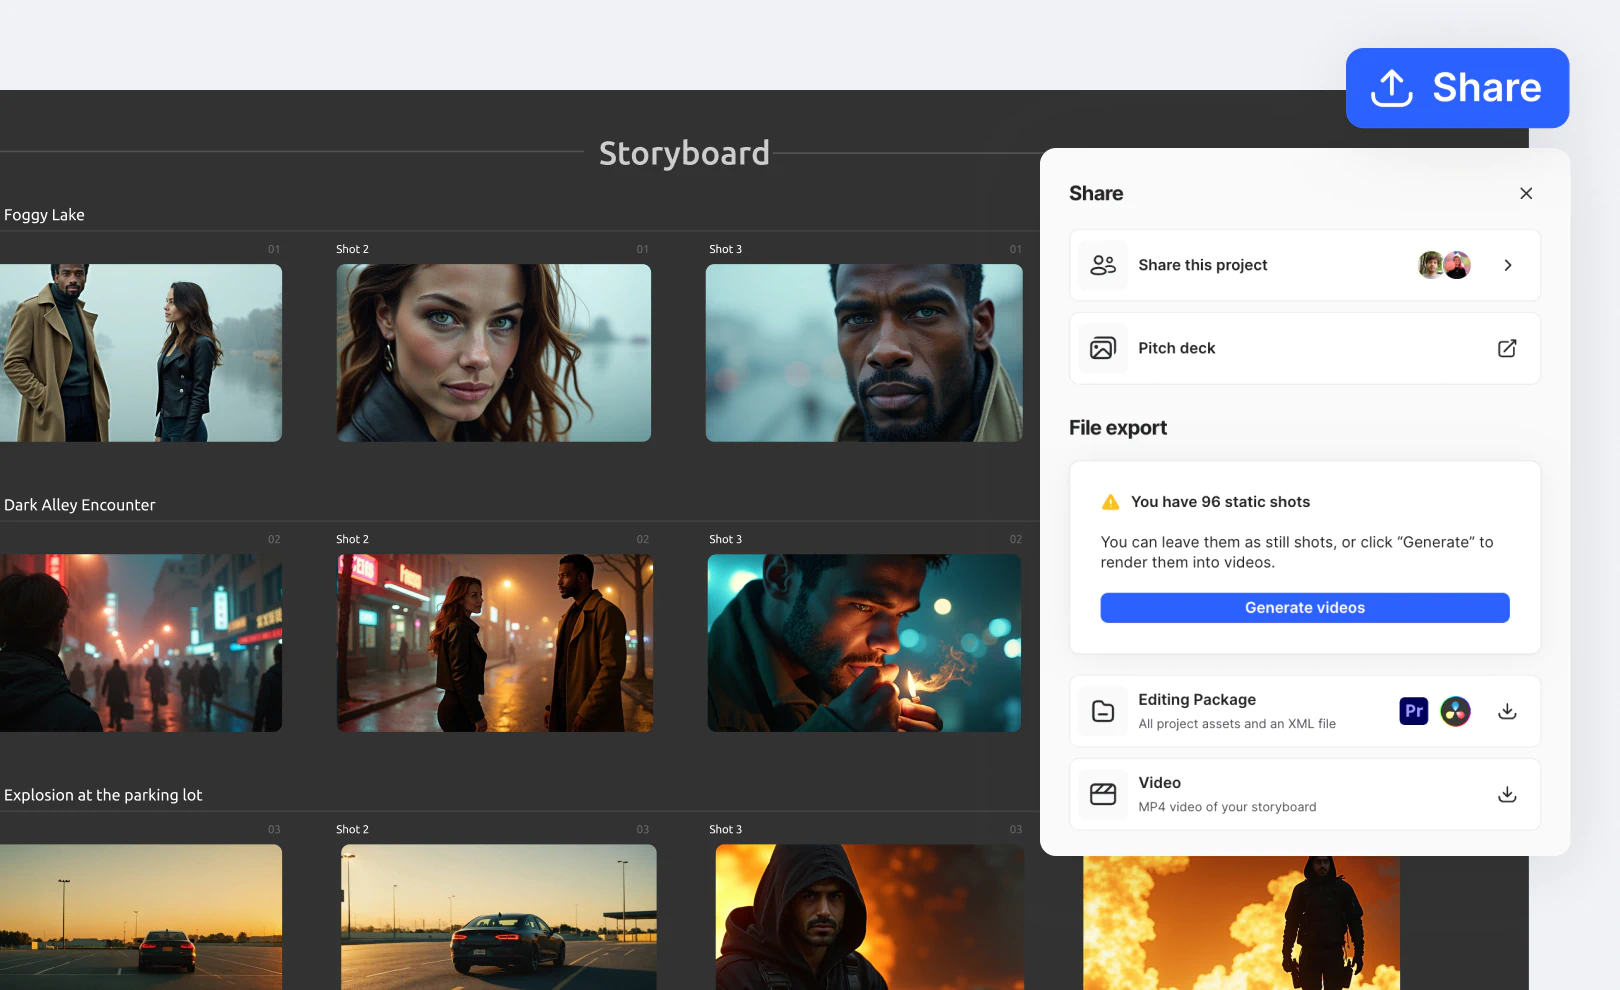
Task: Click the Premiere Pro icon
Action: [1414, 711]
